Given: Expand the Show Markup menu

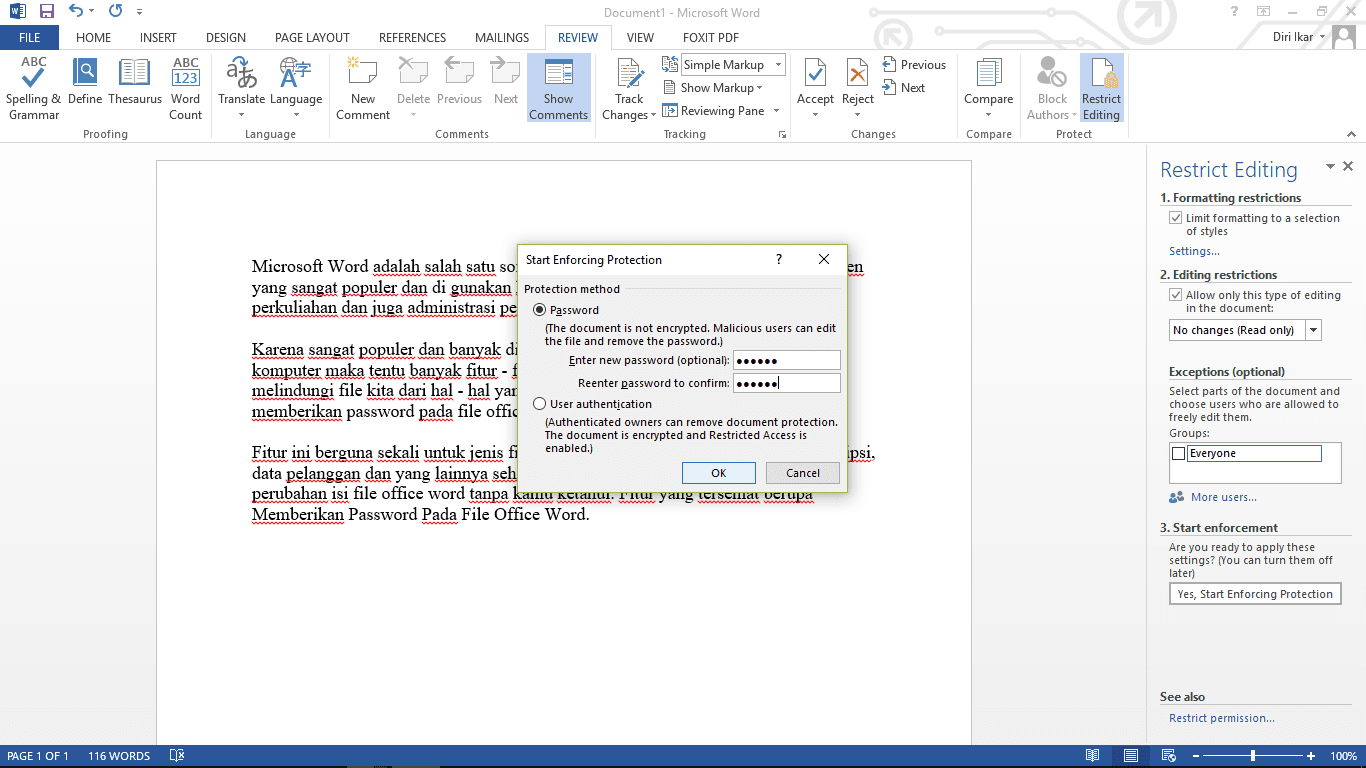Looking at the screenshot, I should point(713,88).
